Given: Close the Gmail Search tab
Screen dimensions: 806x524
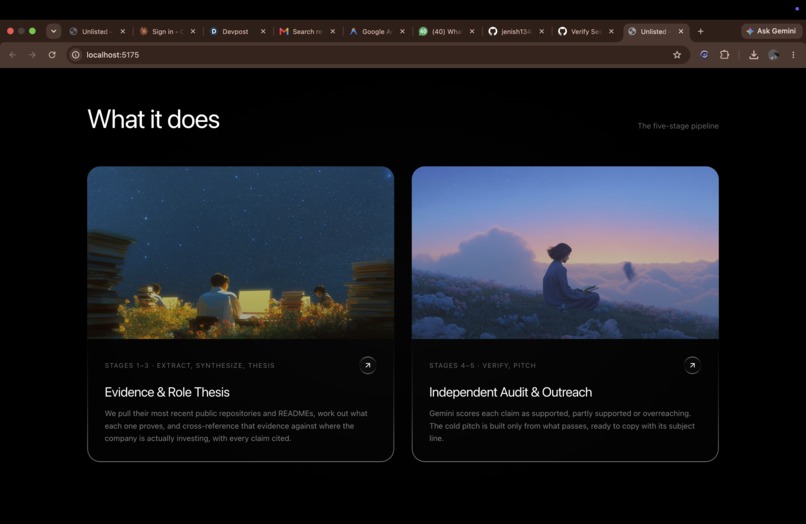Looking at the screenshot, I should coord(333,31).
